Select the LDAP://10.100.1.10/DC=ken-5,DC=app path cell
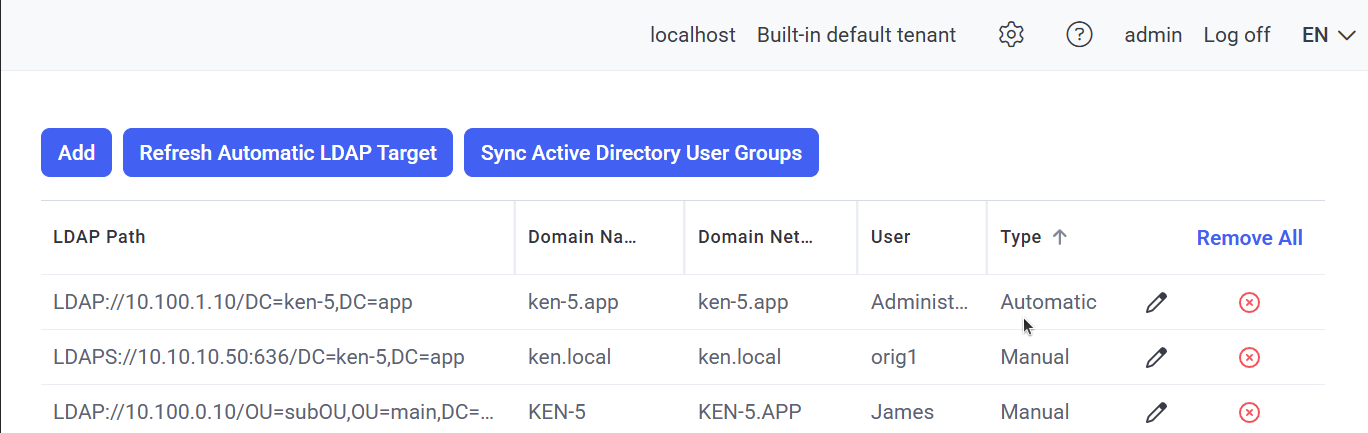This screenshot has height=433, width=1368. (233, 302)
